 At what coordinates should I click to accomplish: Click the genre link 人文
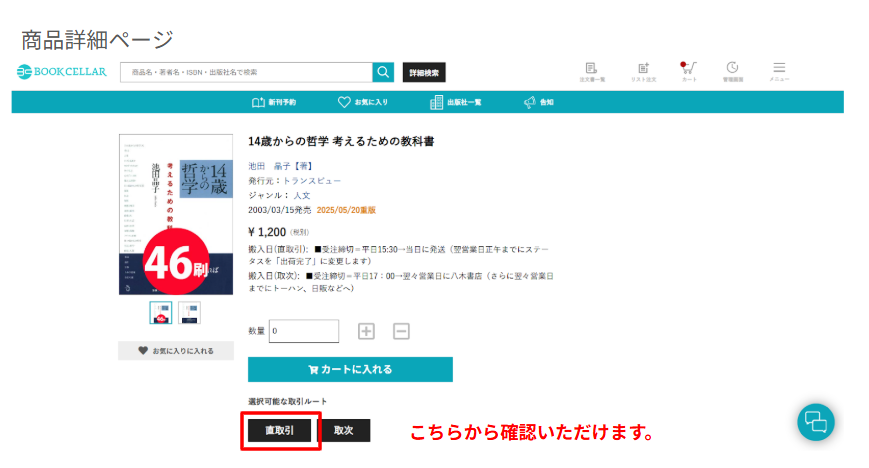pyautogui.click(x=301, y=195)
